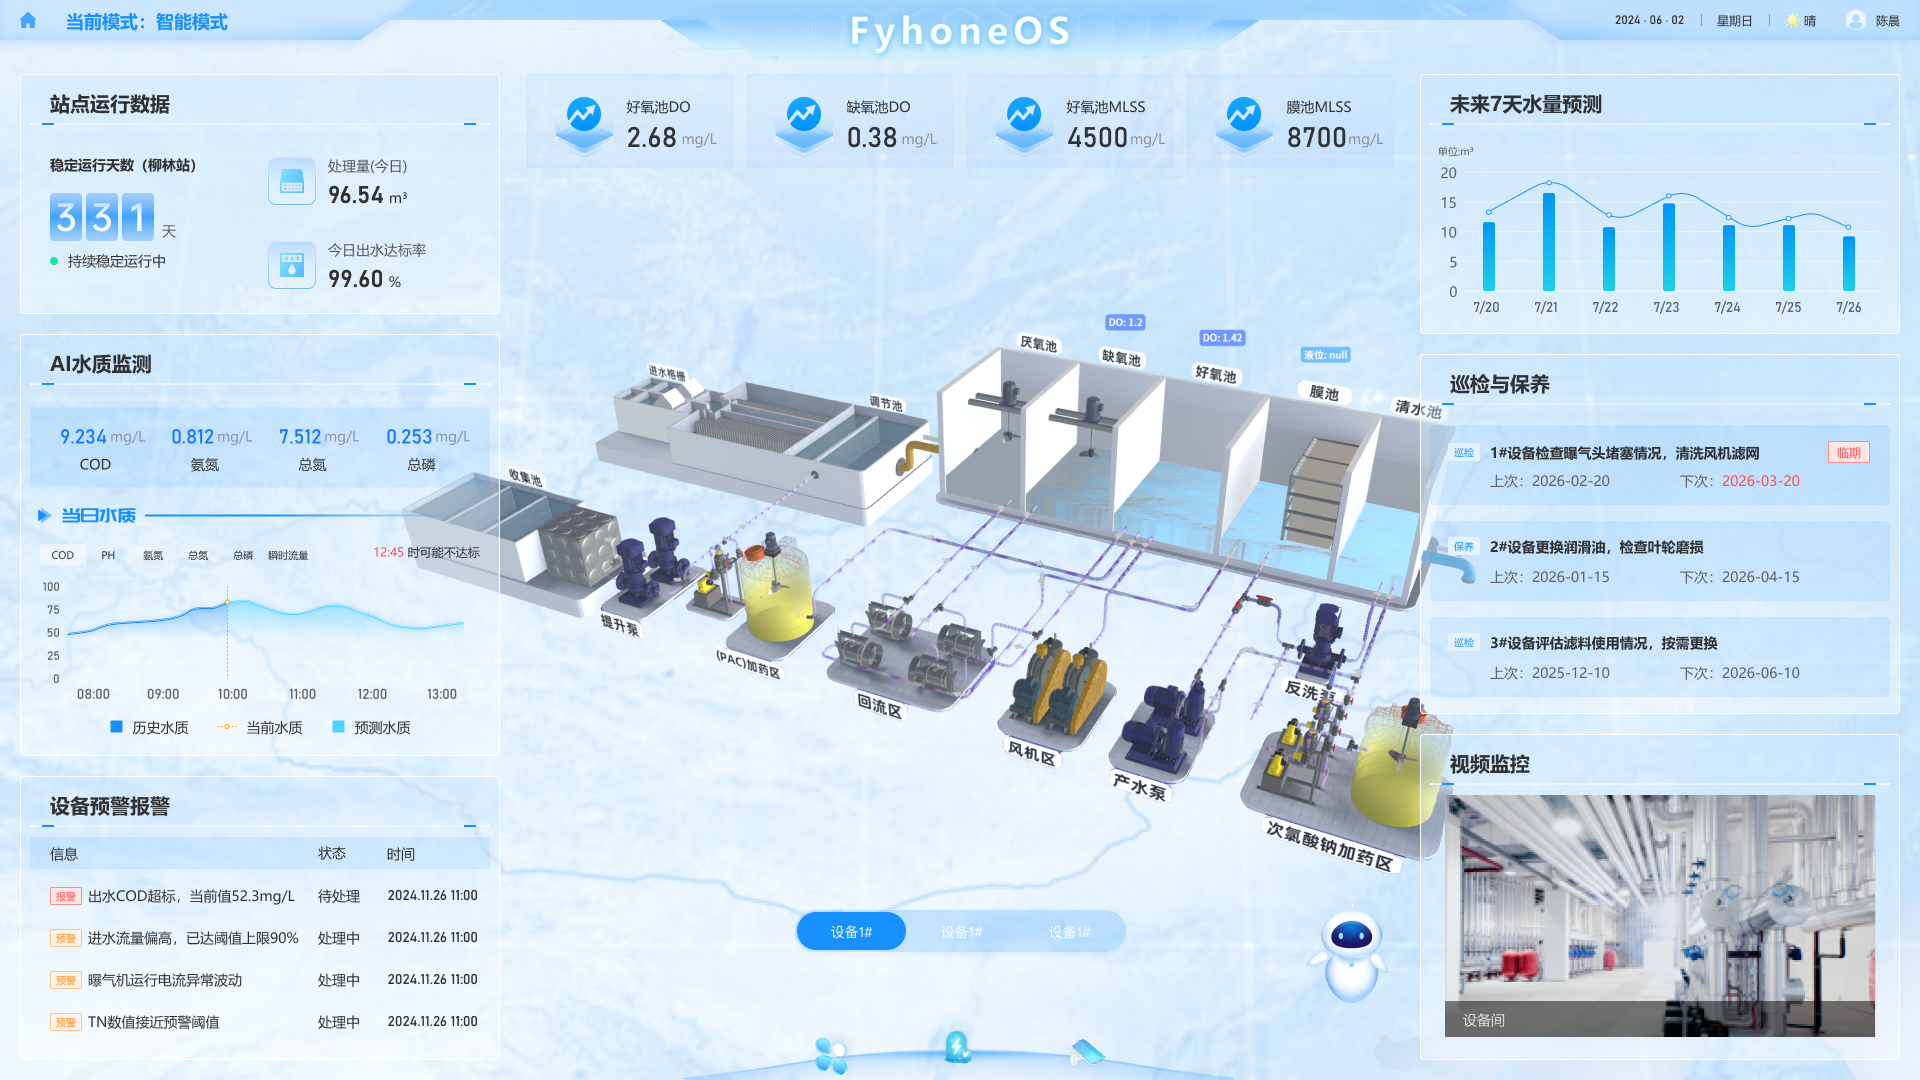This screenshot has height=1080, width=1920.
Task: Select the second 设备1# tab
Action: click(x=960, y=930)
